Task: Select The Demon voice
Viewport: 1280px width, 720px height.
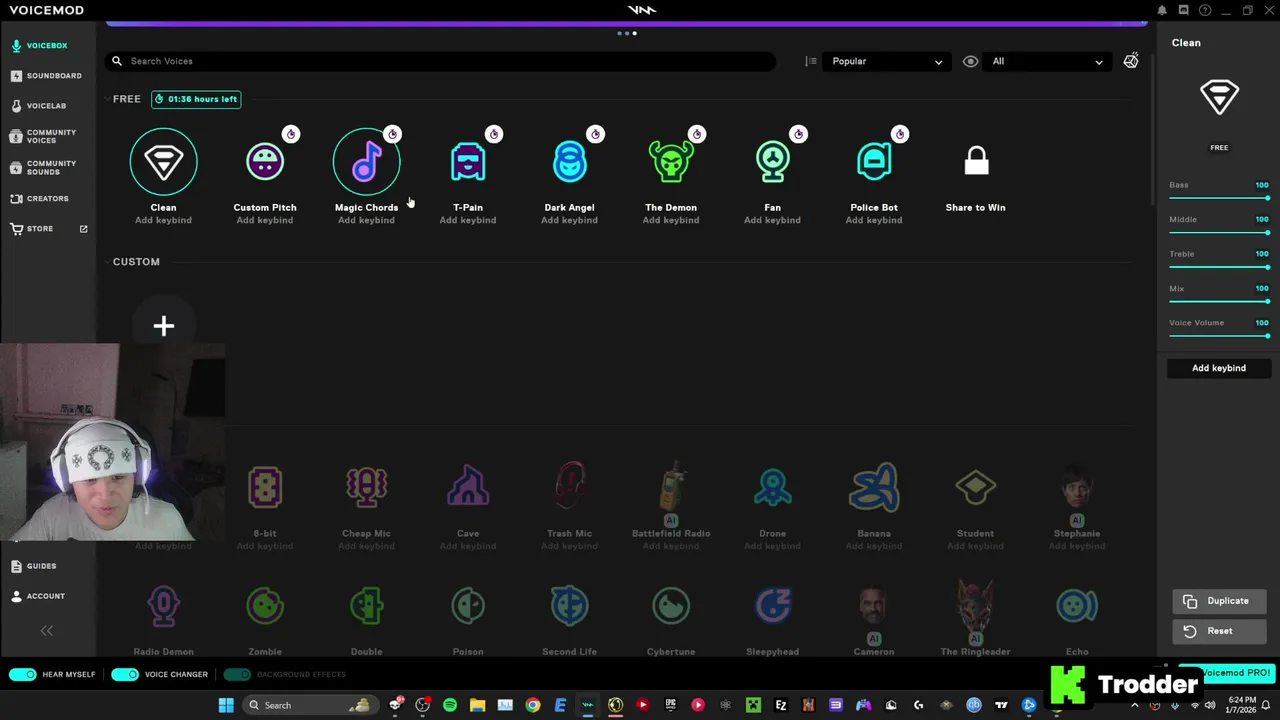Action: 671,162
